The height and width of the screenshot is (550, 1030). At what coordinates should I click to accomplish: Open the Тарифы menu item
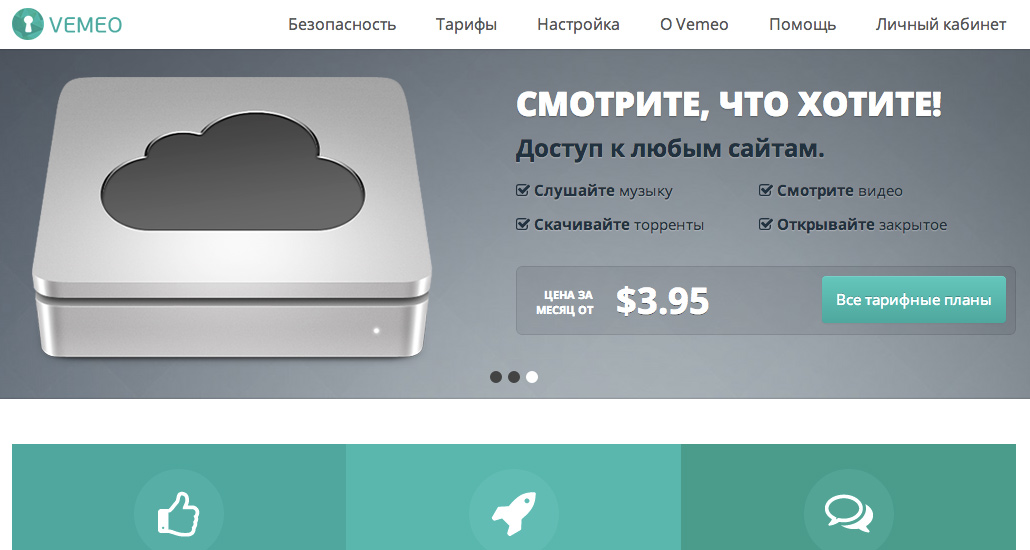(466, 25)
